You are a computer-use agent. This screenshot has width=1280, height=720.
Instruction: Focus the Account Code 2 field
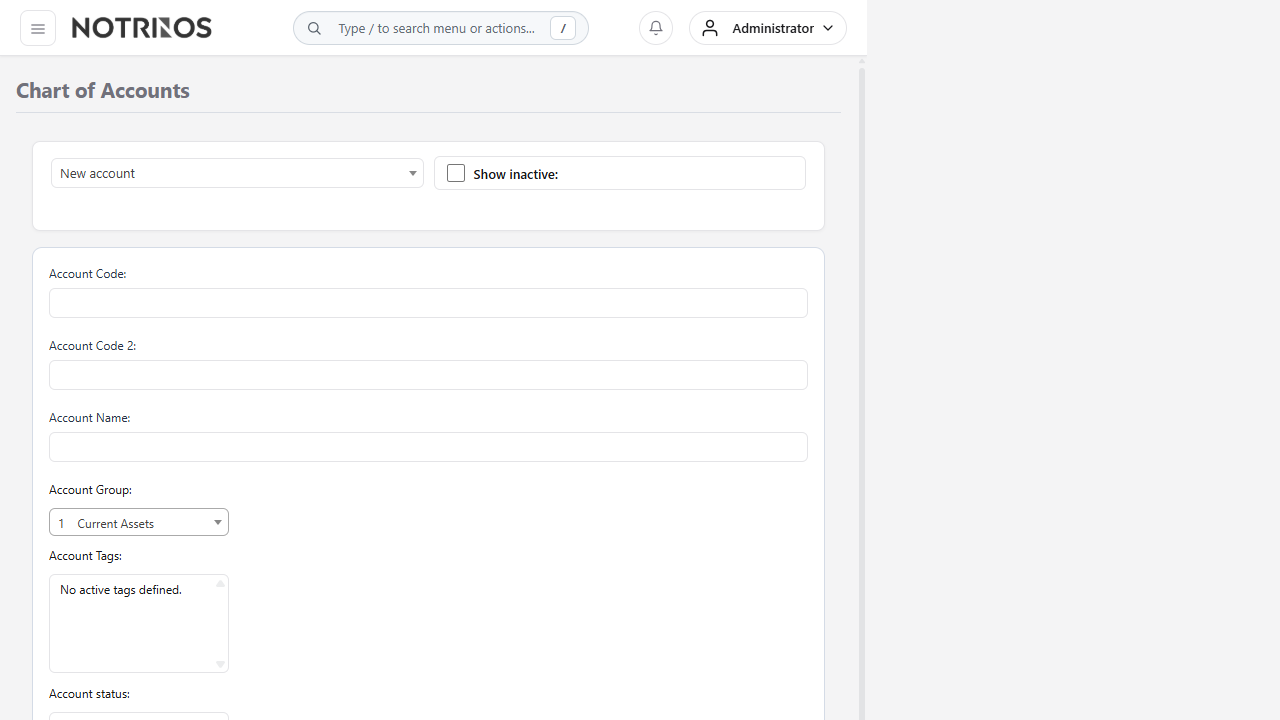click(x=428, y=375)
